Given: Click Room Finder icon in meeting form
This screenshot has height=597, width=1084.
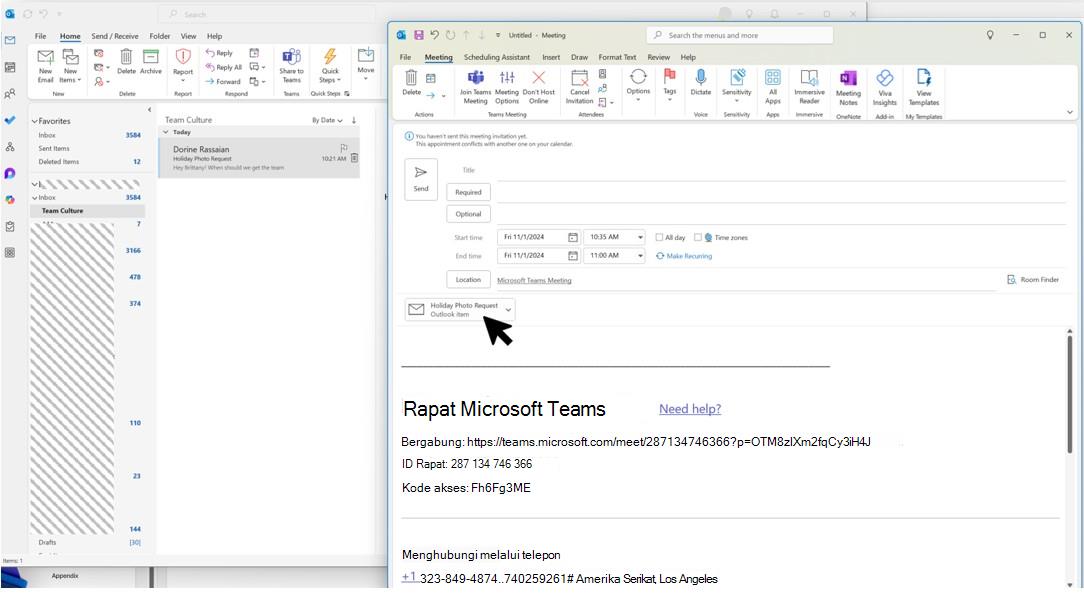Looking at the screenshot, I should 1011,280.
